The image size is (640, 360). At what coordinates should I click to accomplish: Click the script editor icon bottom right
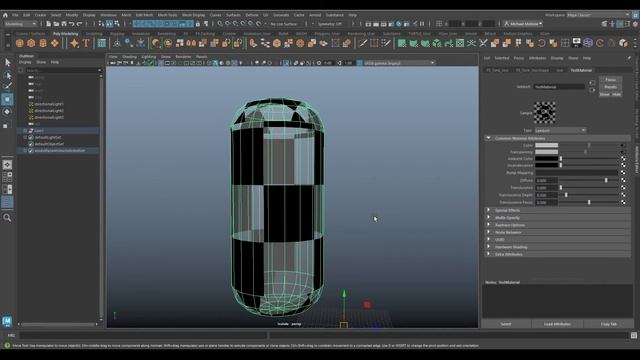pos(633,335)
